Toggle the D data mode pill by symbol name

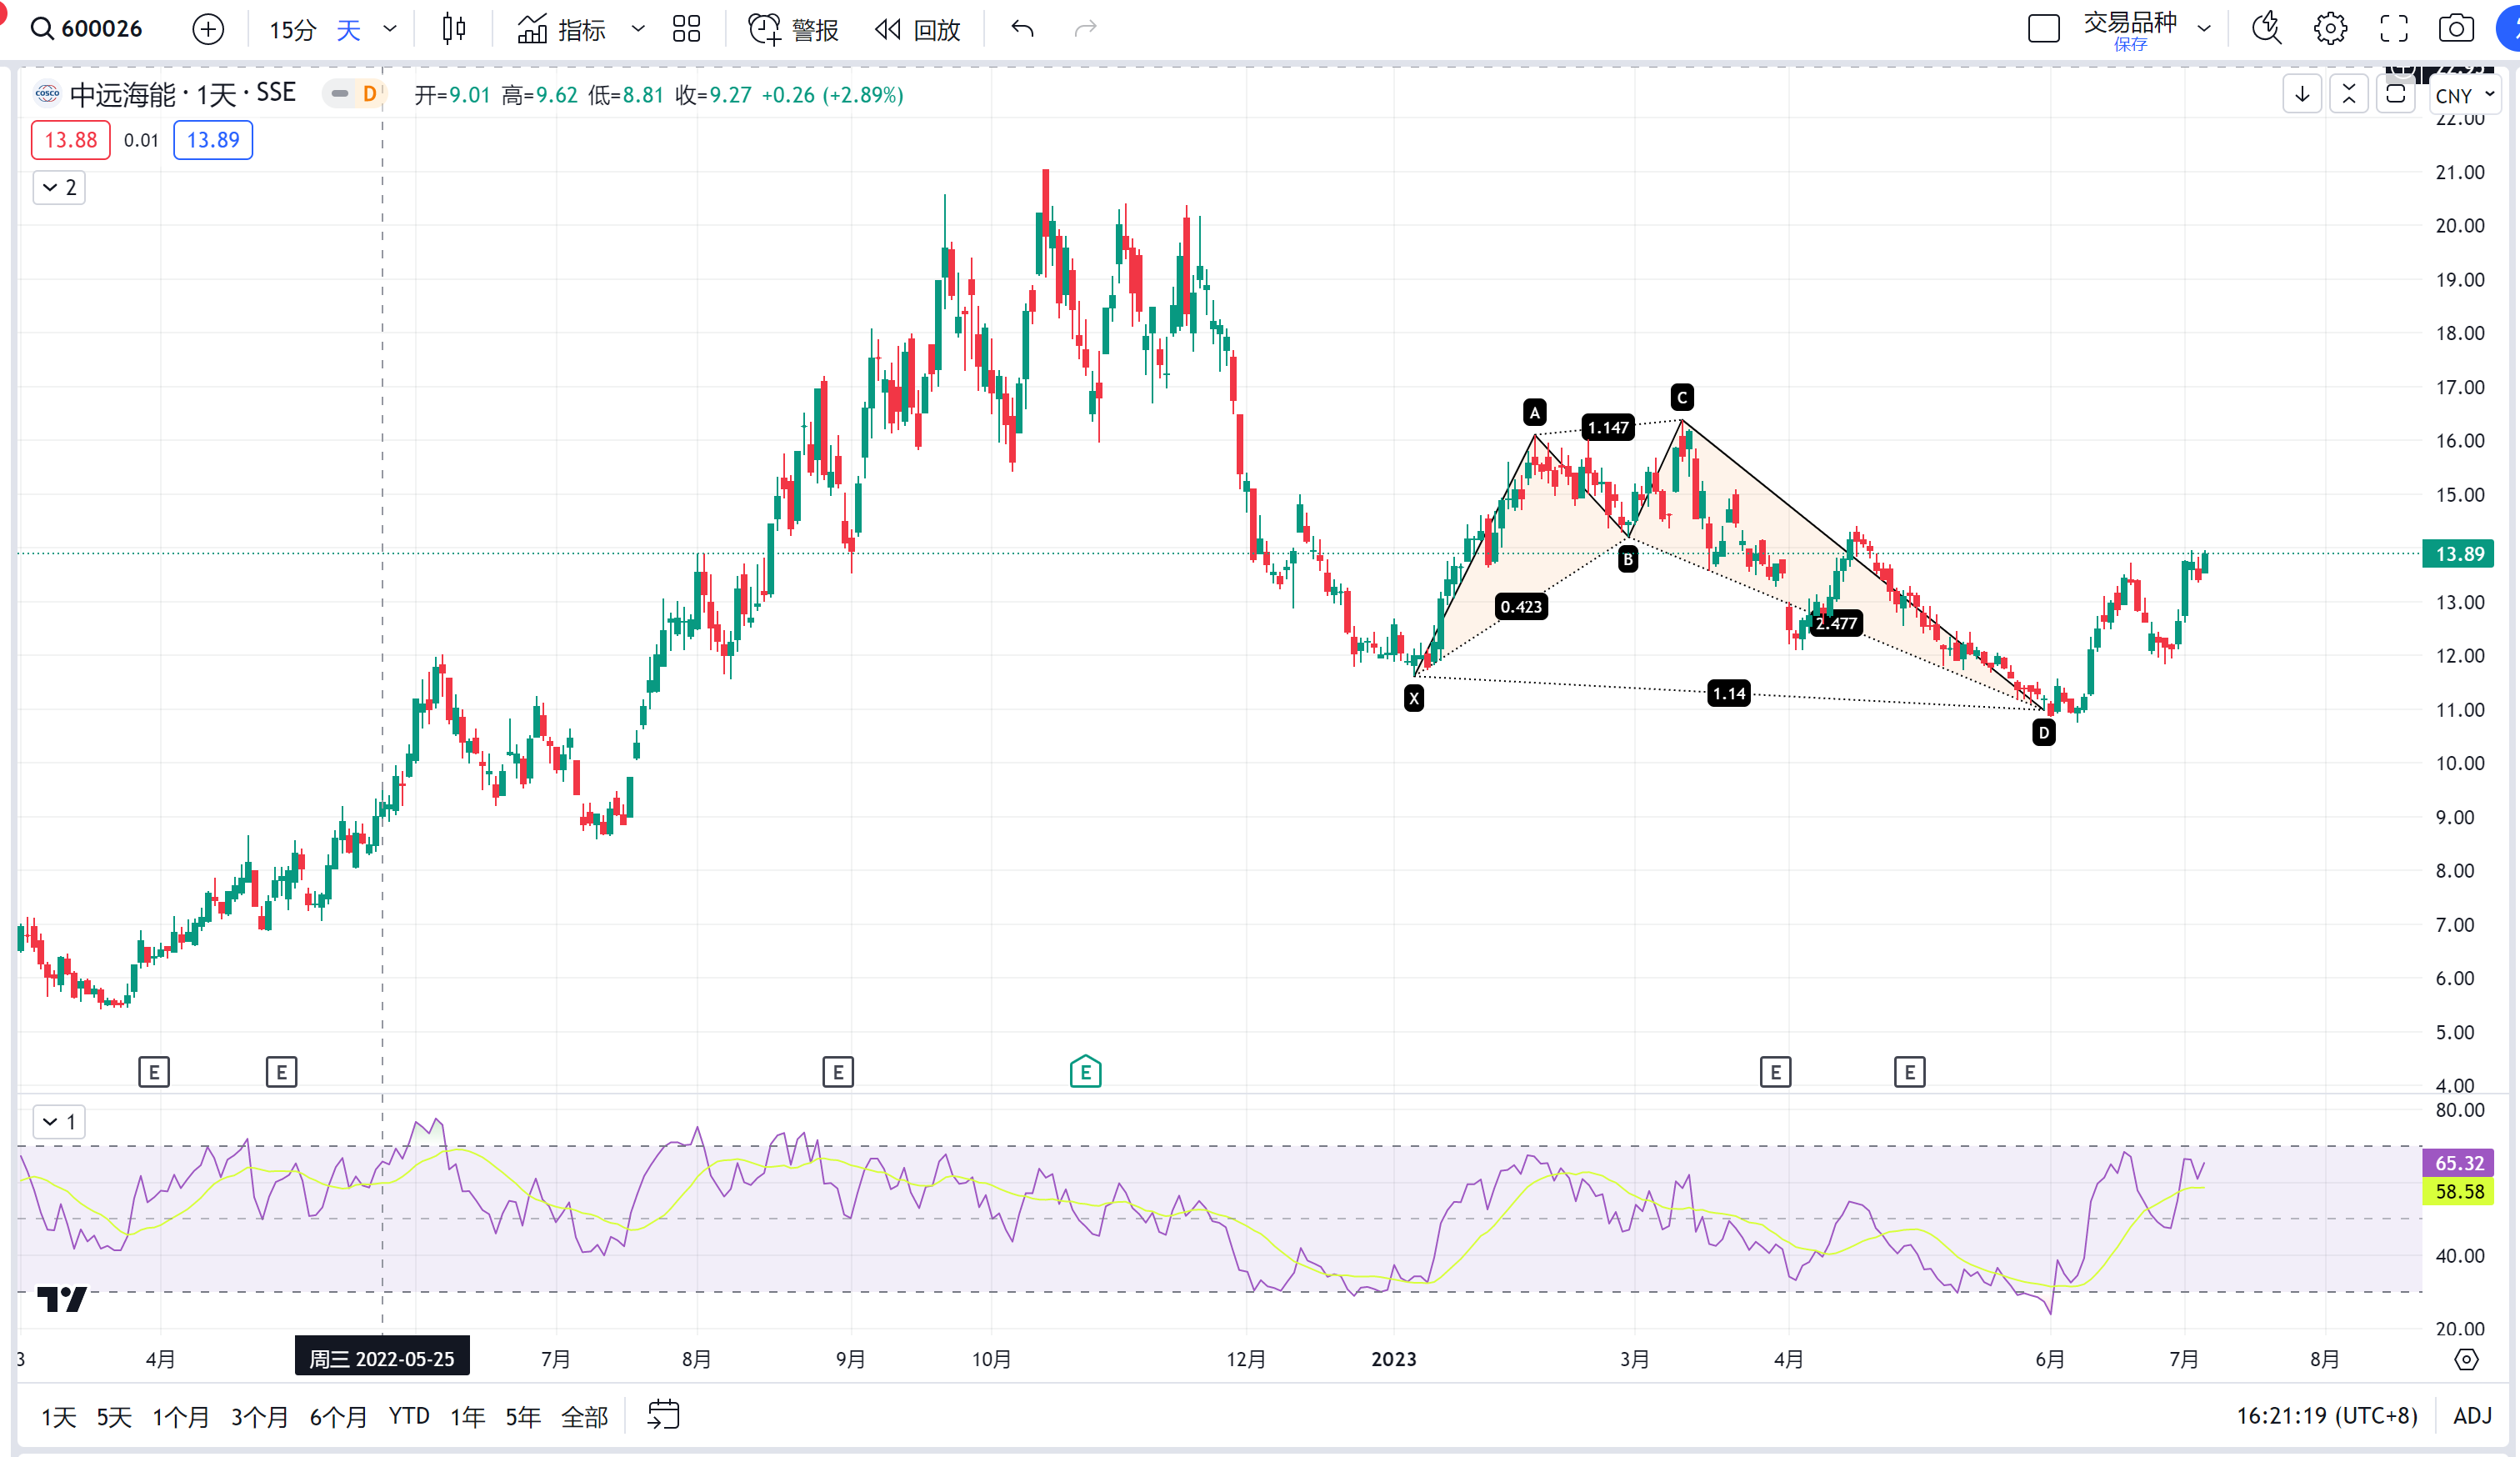[355, 94]
